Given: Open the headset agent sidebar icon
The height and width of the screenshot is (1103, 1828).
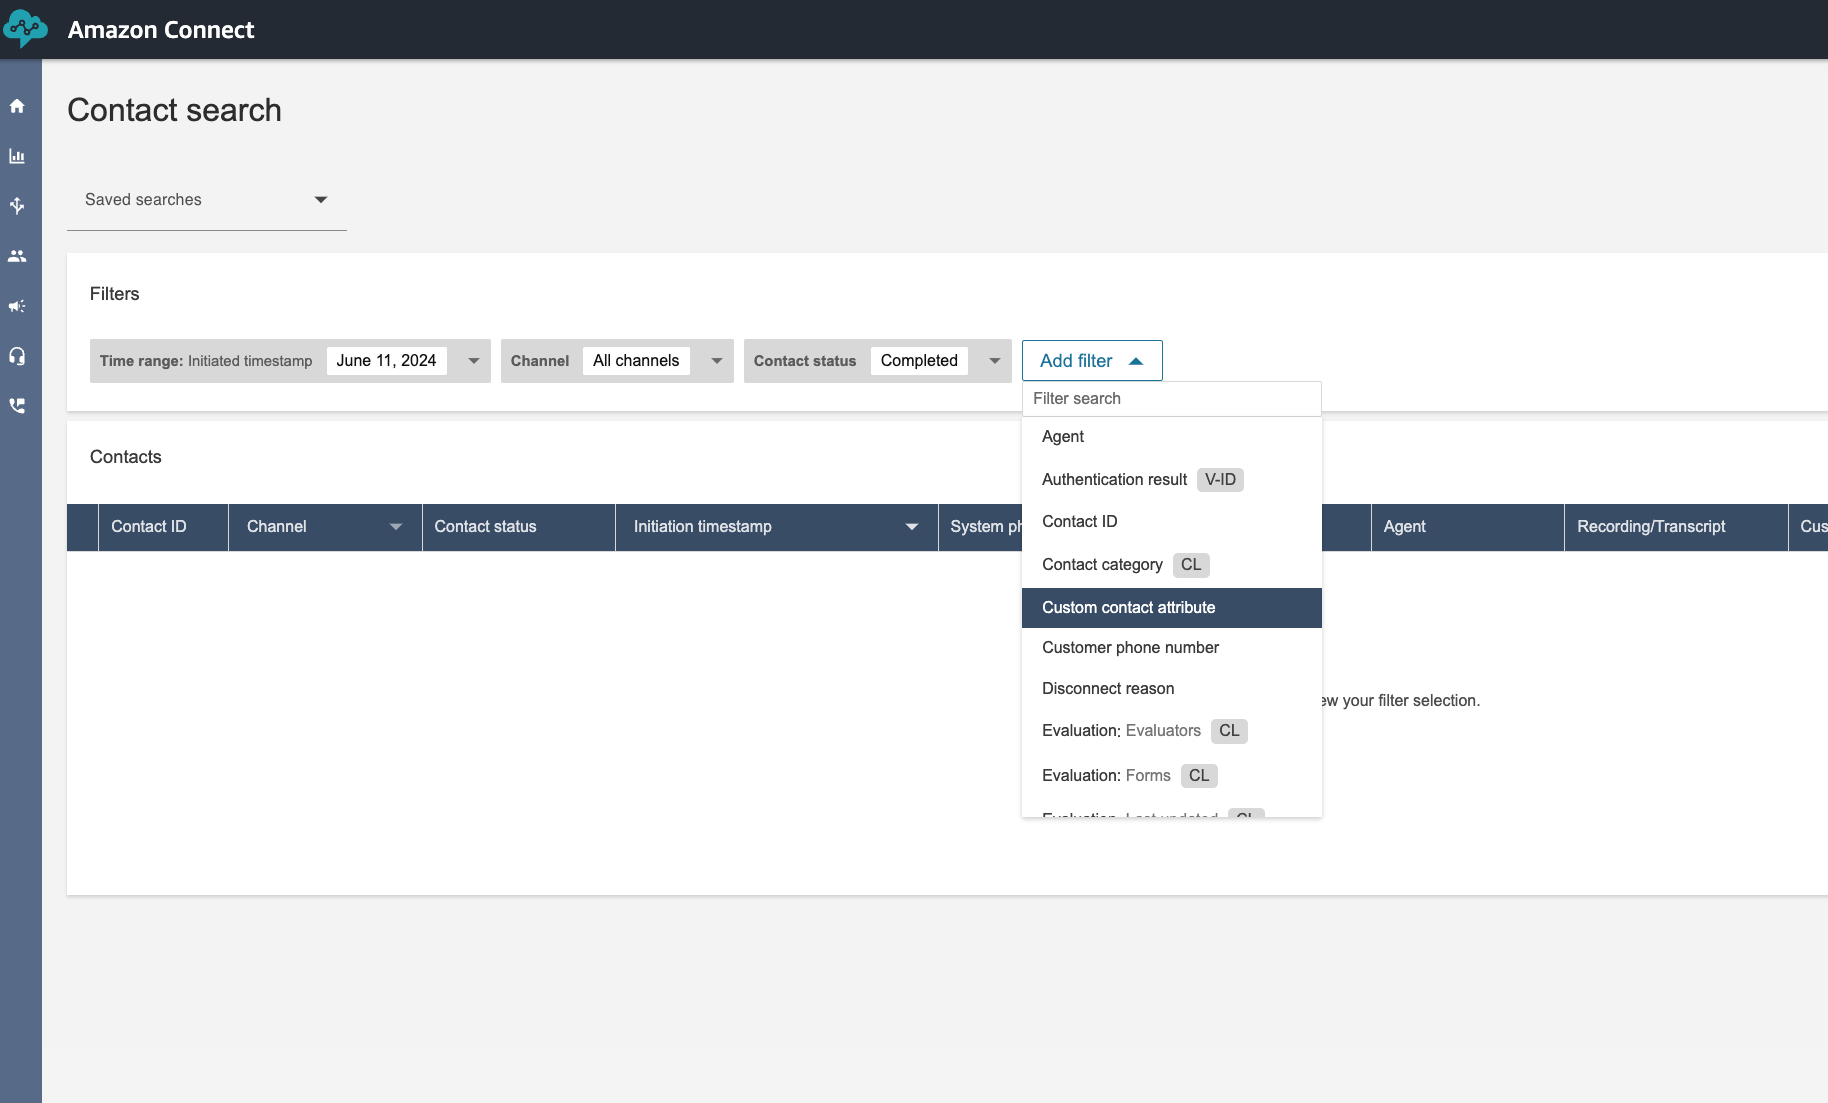Looking at the screenshot, I should tap(17, 356).
